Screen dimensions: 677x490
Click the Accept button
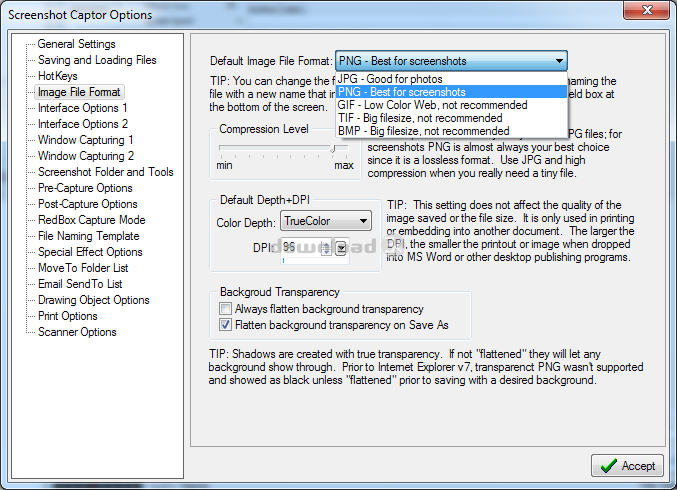(627, 465)
